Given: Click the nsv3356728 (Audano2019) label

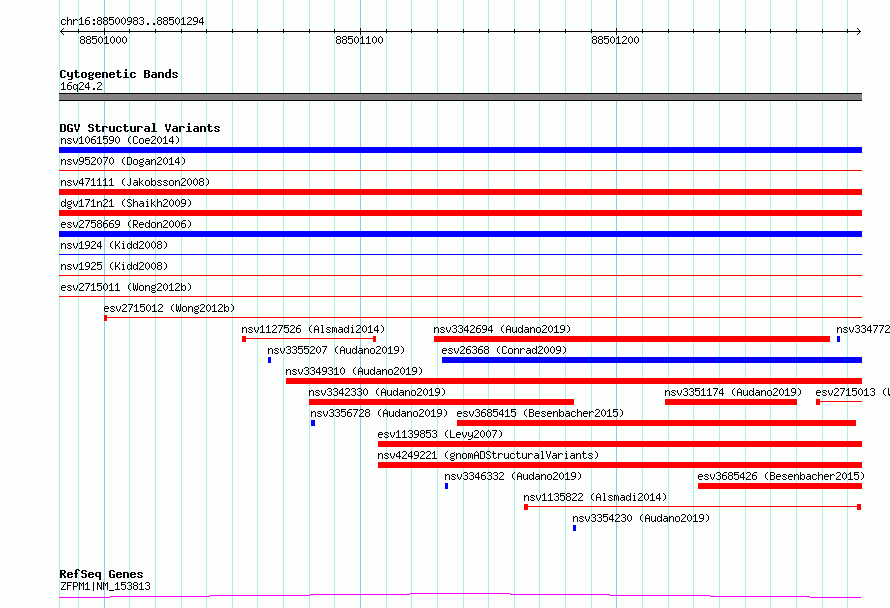Looking at the screenshot, I should pyautogui.click(x=379, y=413).
